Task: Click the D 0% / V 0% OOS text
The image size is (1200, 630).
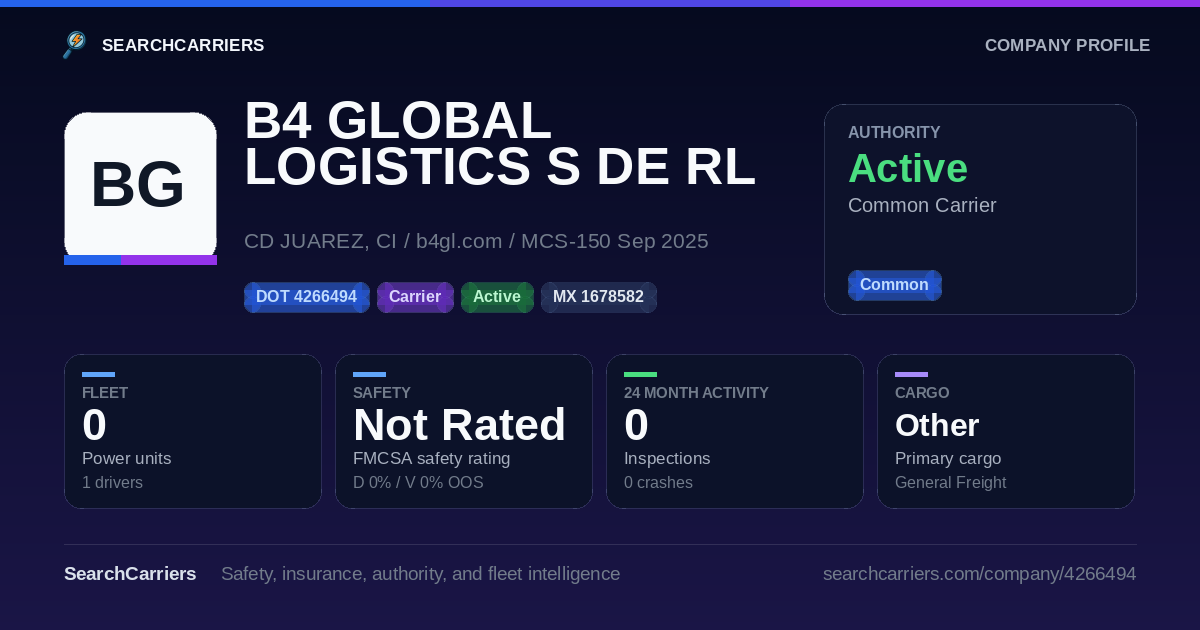Action: pyautogui.click(x=418, y=482)
